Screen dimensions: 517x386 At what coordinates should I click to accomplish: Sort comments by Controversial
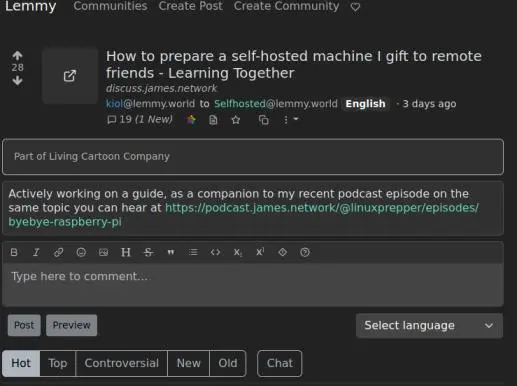[122, 363]
